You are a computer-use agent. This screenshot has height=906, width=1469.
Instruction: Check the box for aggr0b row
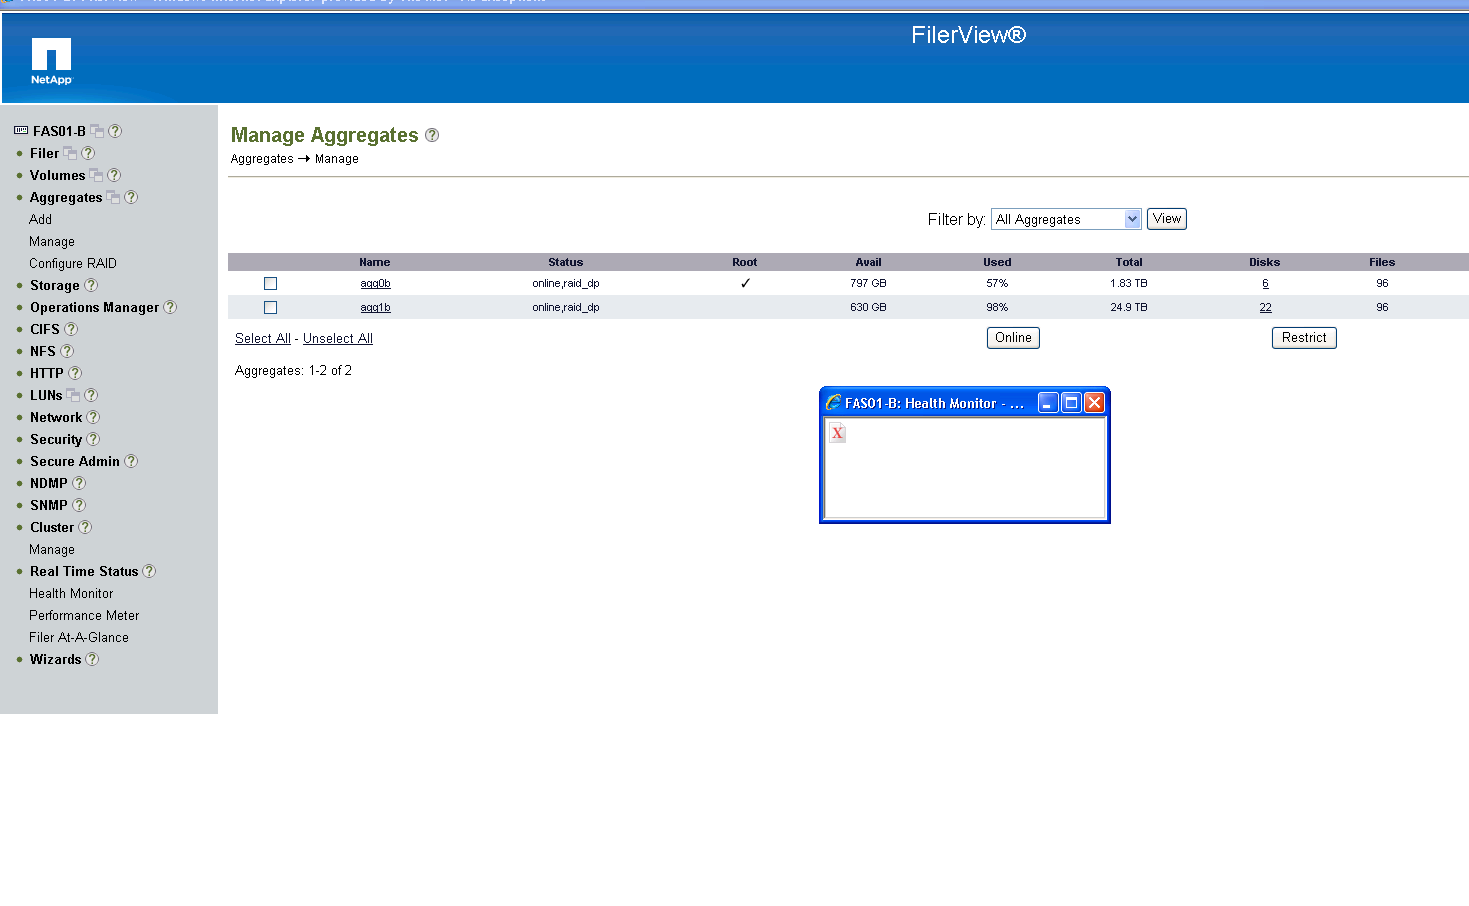click(x=270, y=284)
